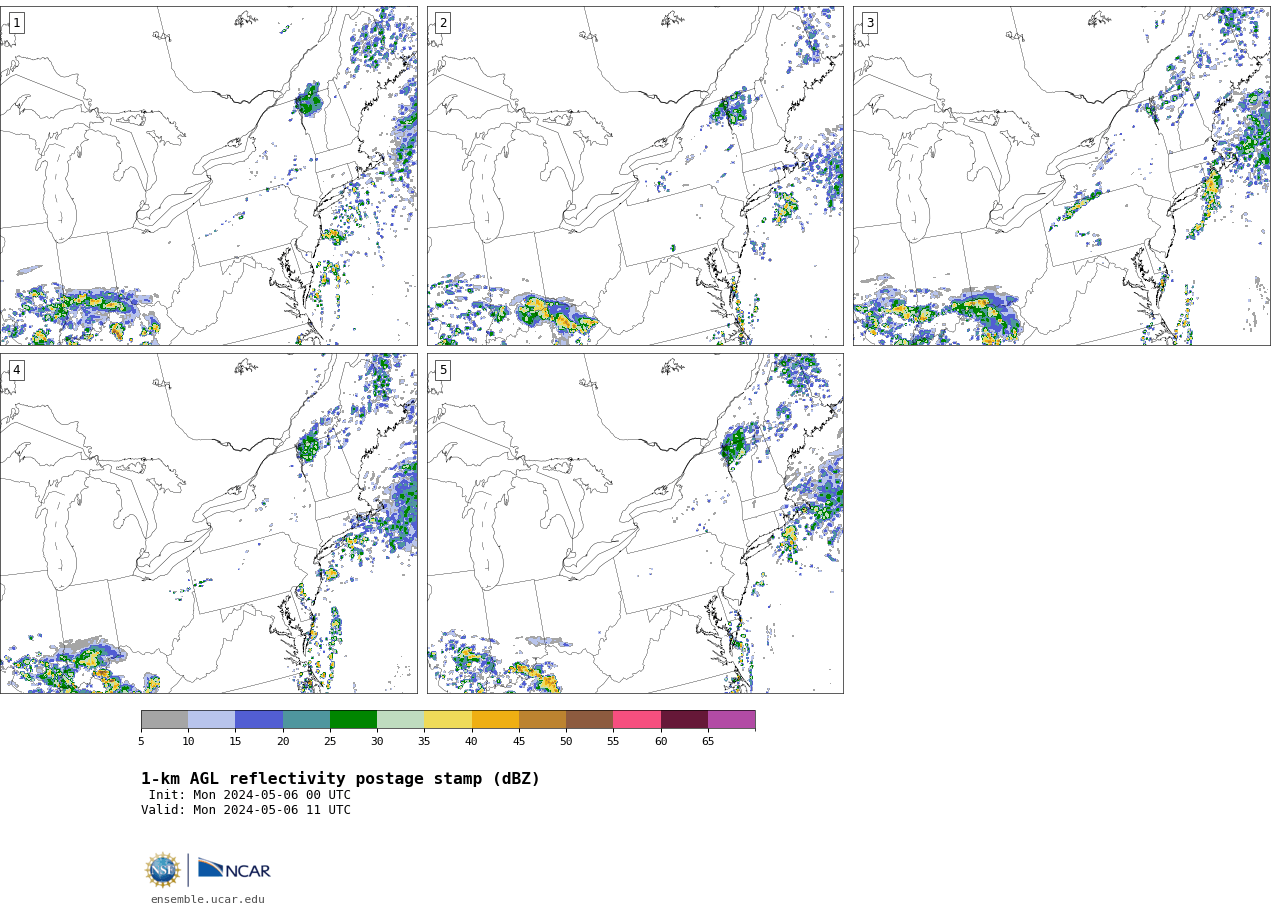This screenshot has height=910, width=1280.
Task: Click the colorbar tick label 20
Action: tap(283, 741)
